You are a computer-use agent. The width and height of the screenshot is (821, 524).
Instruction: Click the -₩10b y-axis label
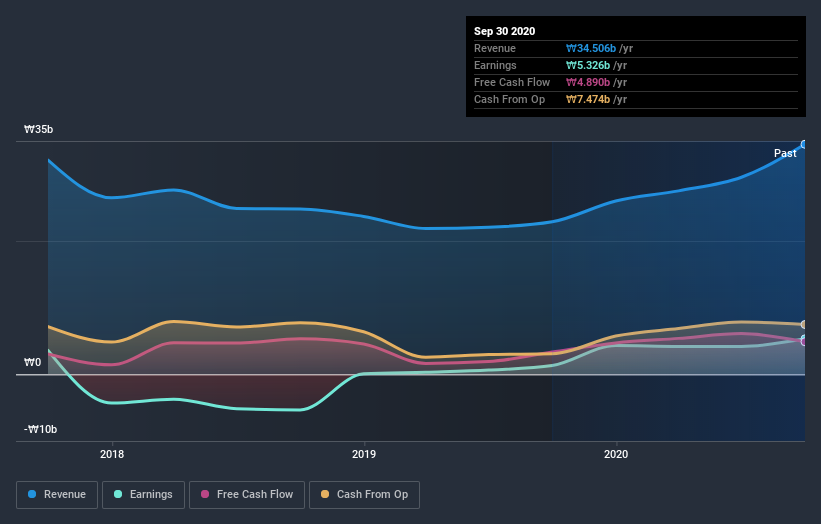(x=40, y=429)
